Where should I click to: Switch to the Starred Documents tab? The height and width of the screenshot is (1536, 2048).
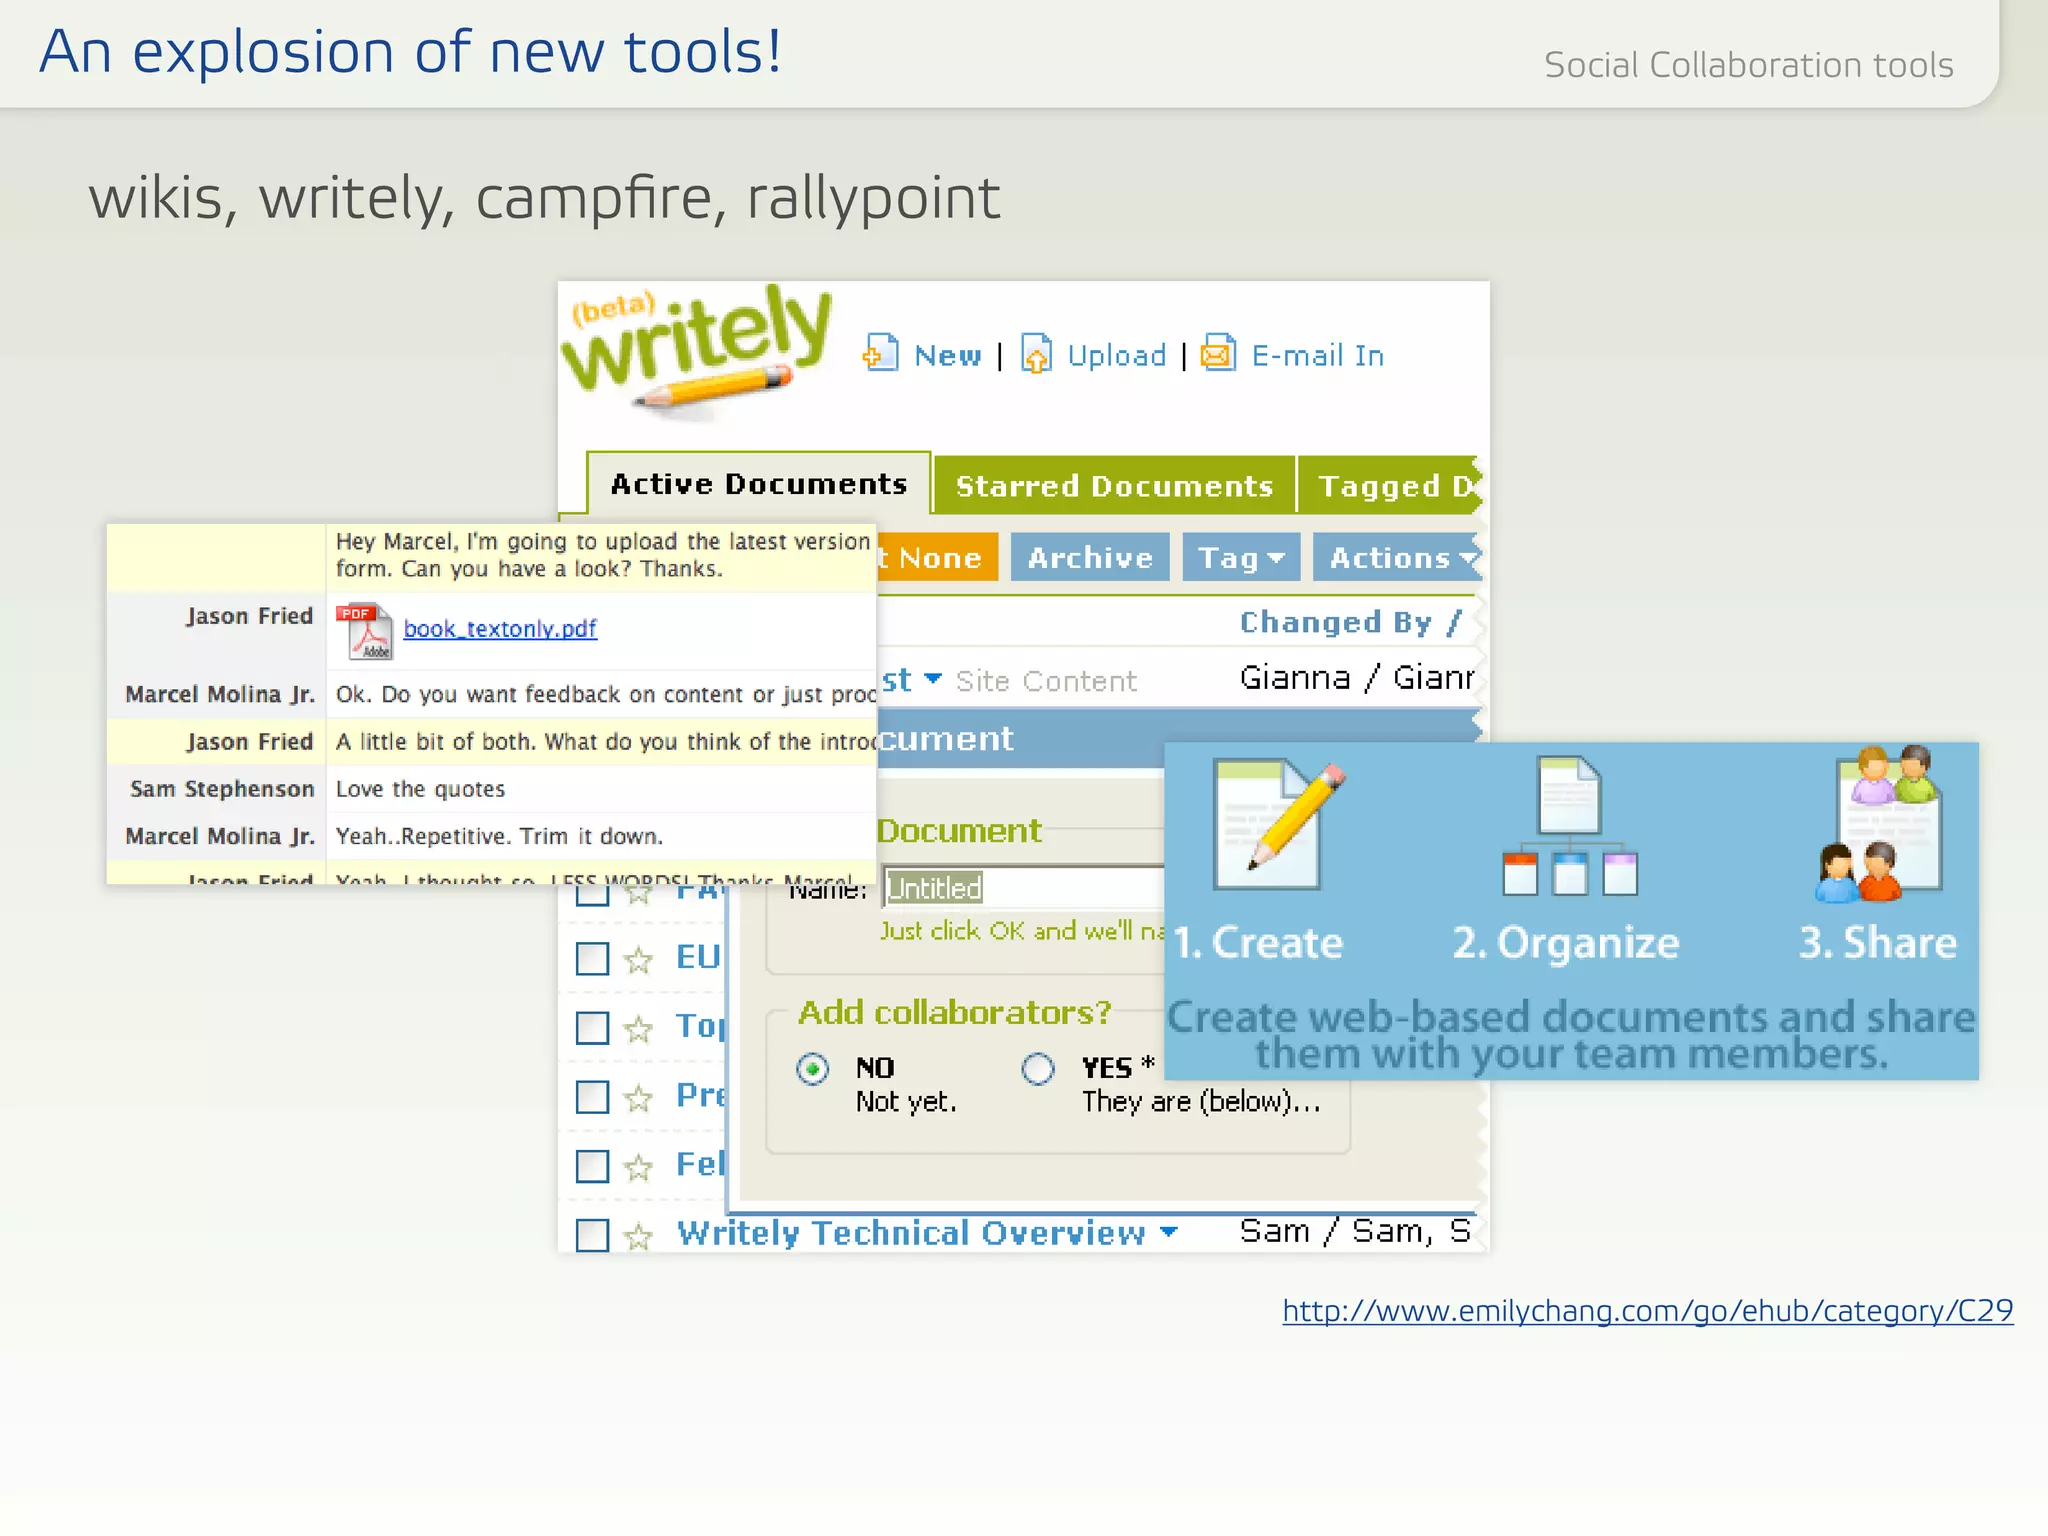(x=1114, y=486)
